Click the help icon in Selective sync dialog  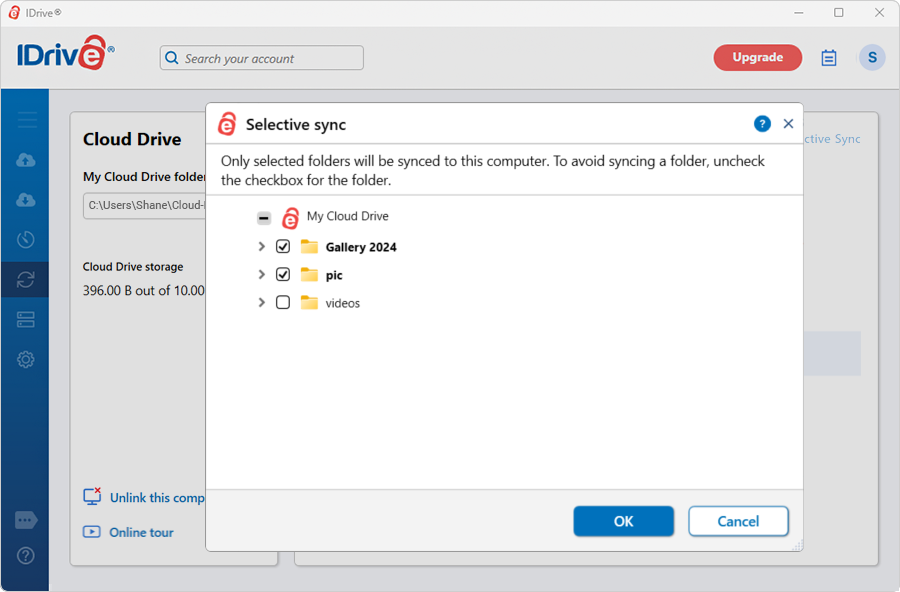point(762,123)
